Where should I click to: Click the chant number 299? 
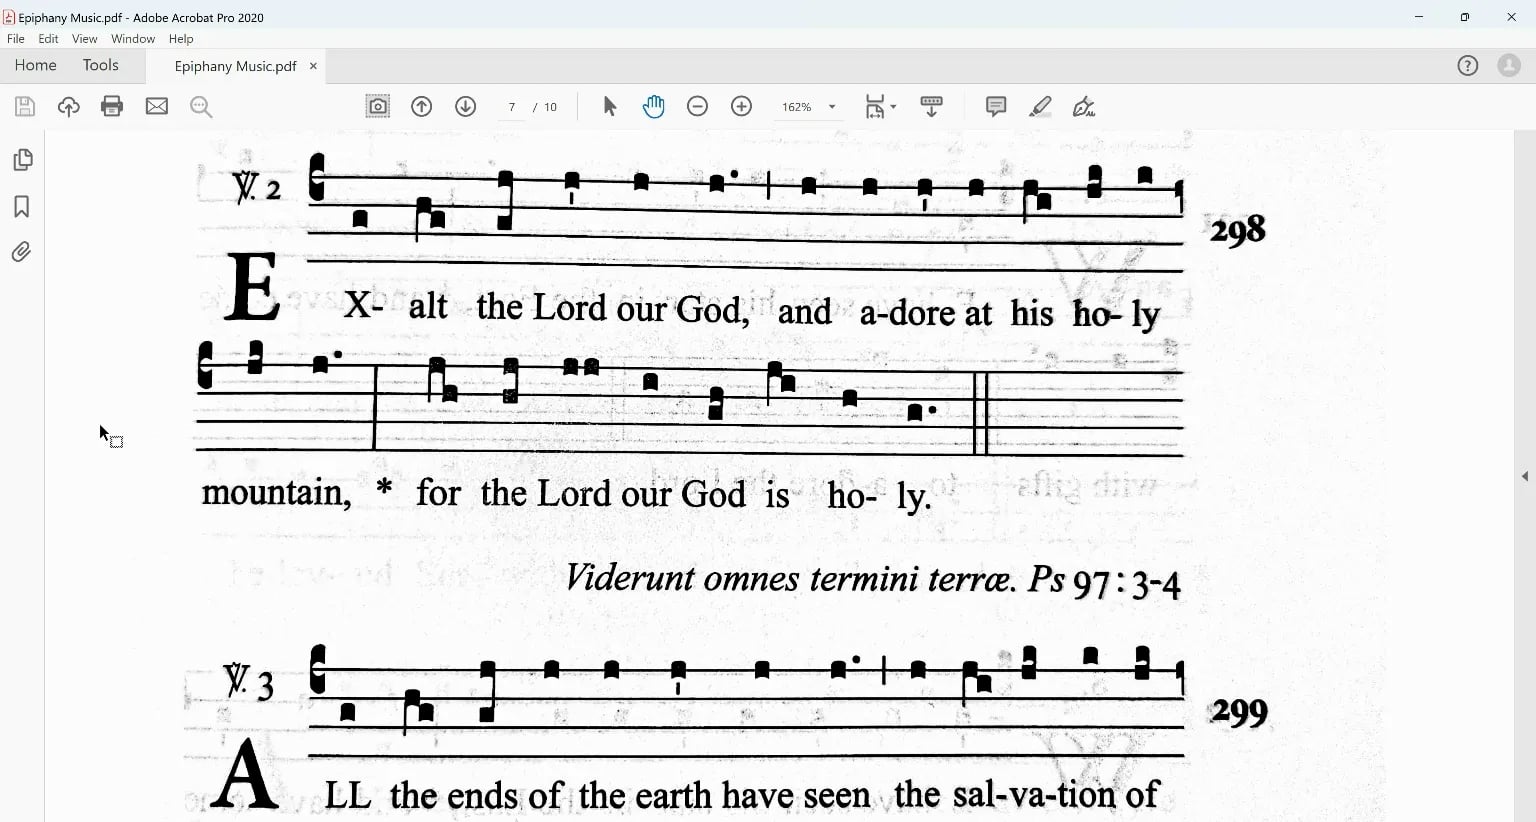click(1239, 713)
